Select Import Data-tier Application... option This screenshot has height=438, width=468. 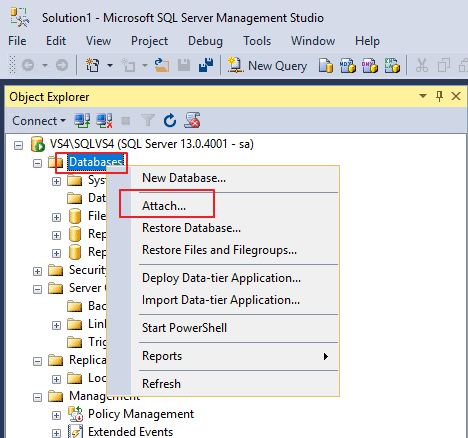pos(223,300)
